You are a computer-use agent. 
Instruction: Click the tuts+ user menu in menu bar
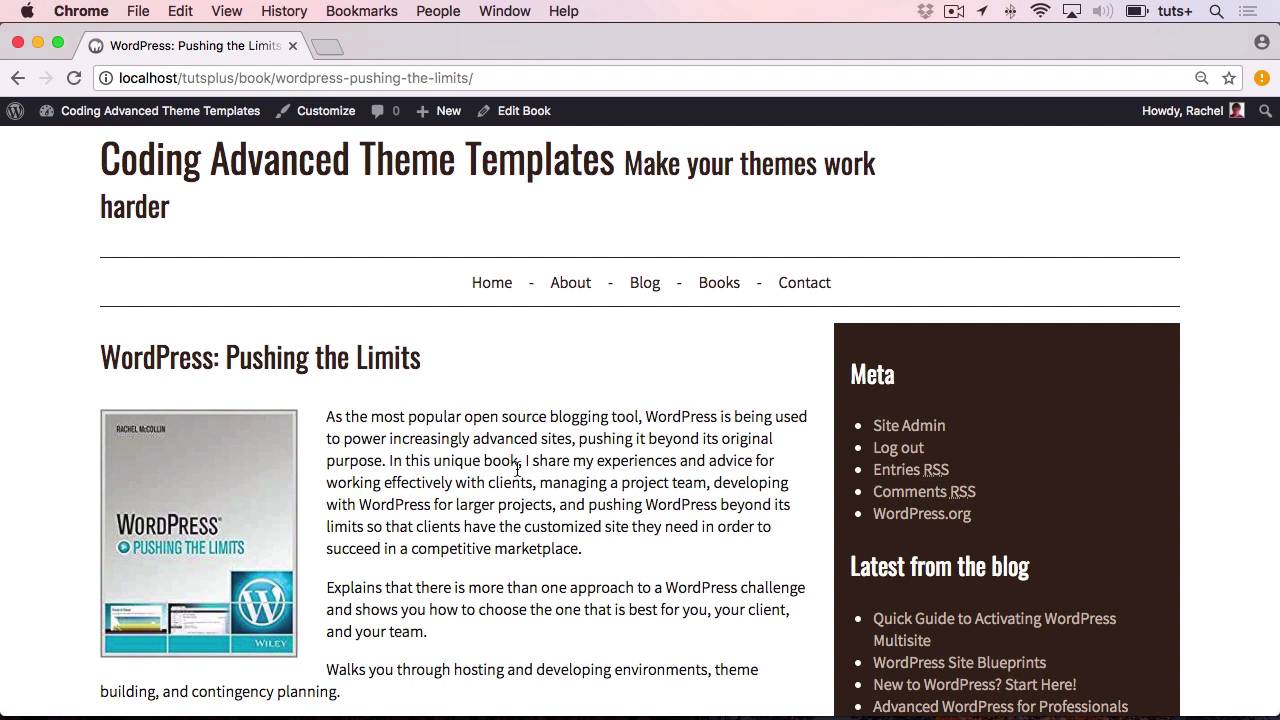point(1175,11)
